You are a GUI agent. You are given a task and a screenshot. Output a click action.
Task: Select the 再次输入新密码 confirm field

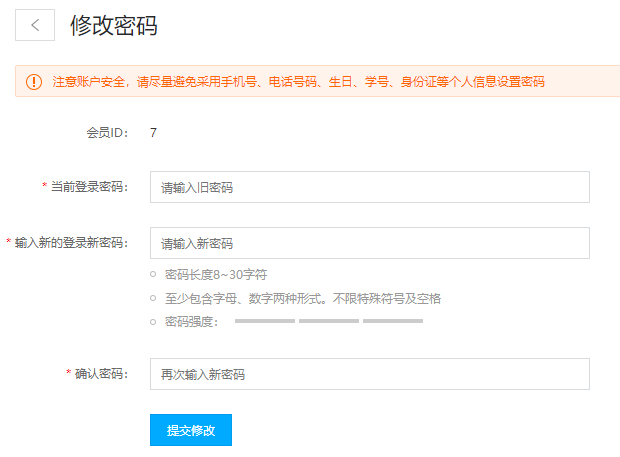click(x=369, y=374)
